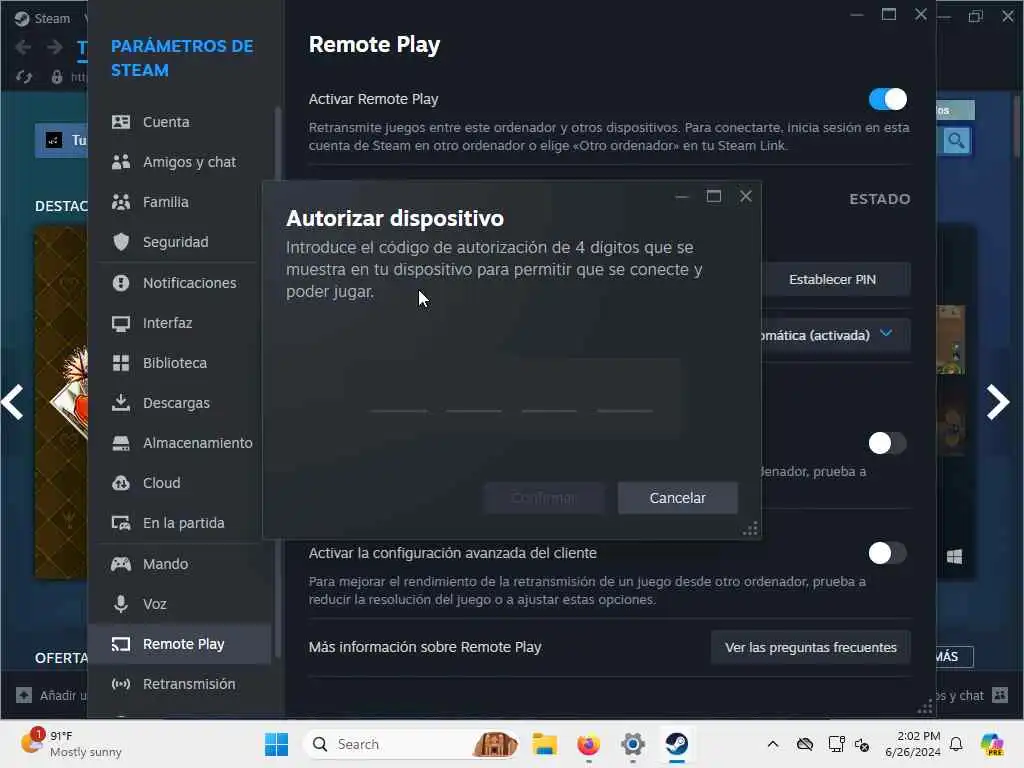
Task: Click Ver las preguntas frecuentes button
Action: pyautogui.click(x=810, y=647)
